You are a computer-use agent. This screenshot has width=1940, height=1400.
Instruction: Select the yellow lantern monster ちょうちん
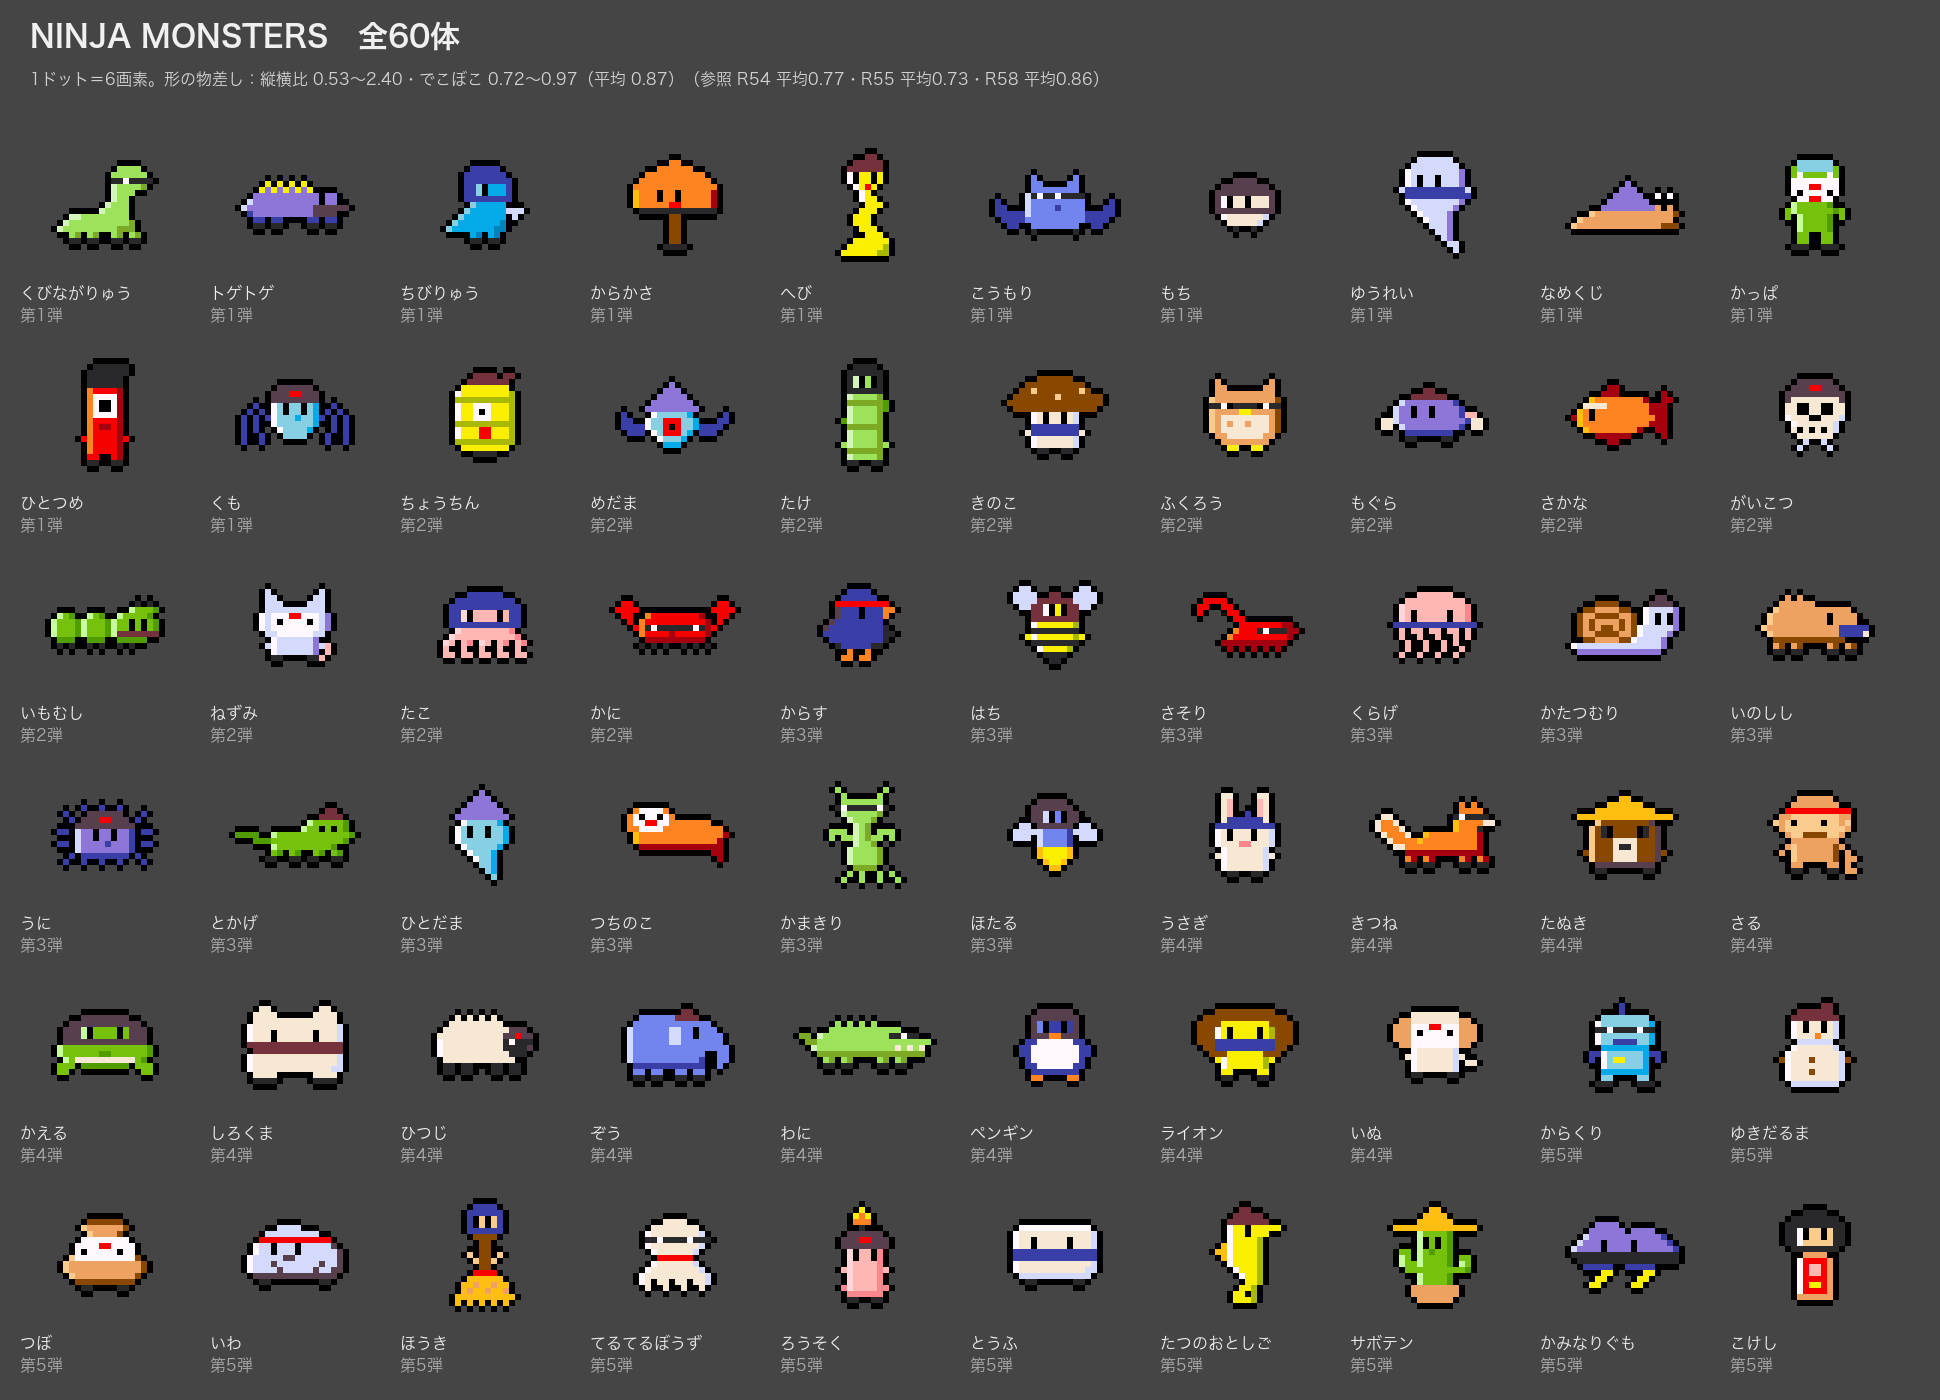485,415
